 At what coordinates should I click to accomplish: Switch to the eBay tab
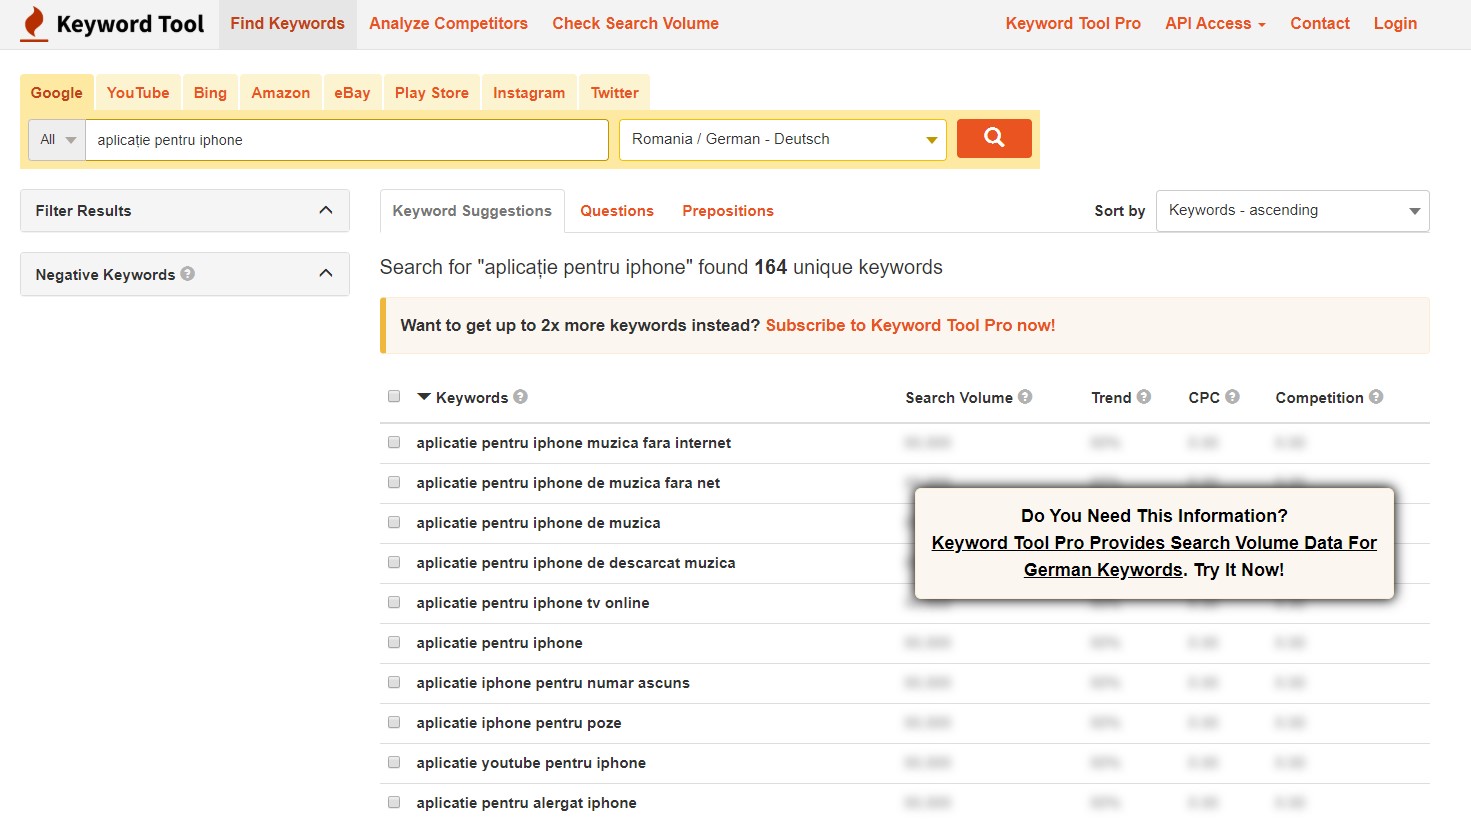[352, 93]
